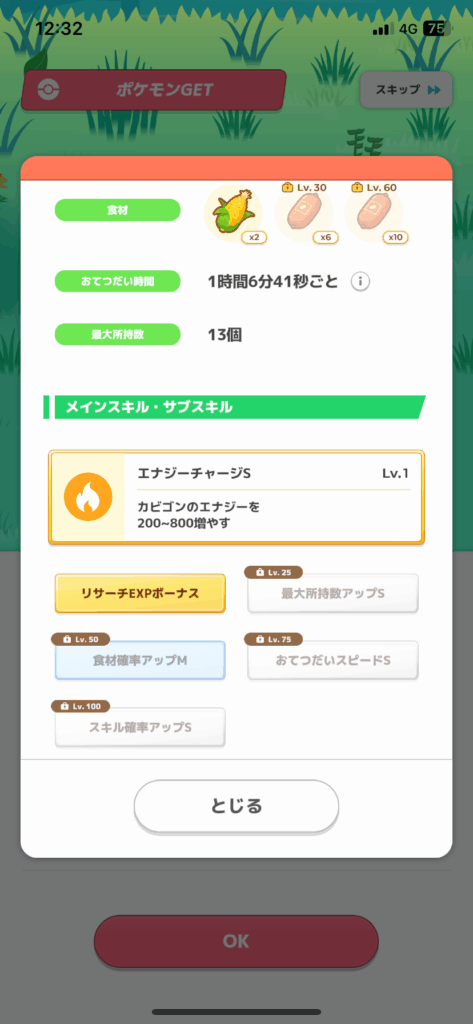Tap the locked Lv. 30 sausage ingredient
Image resolution: width=473 pixels, height=1024 pixels.
click(x=304, y=216)
